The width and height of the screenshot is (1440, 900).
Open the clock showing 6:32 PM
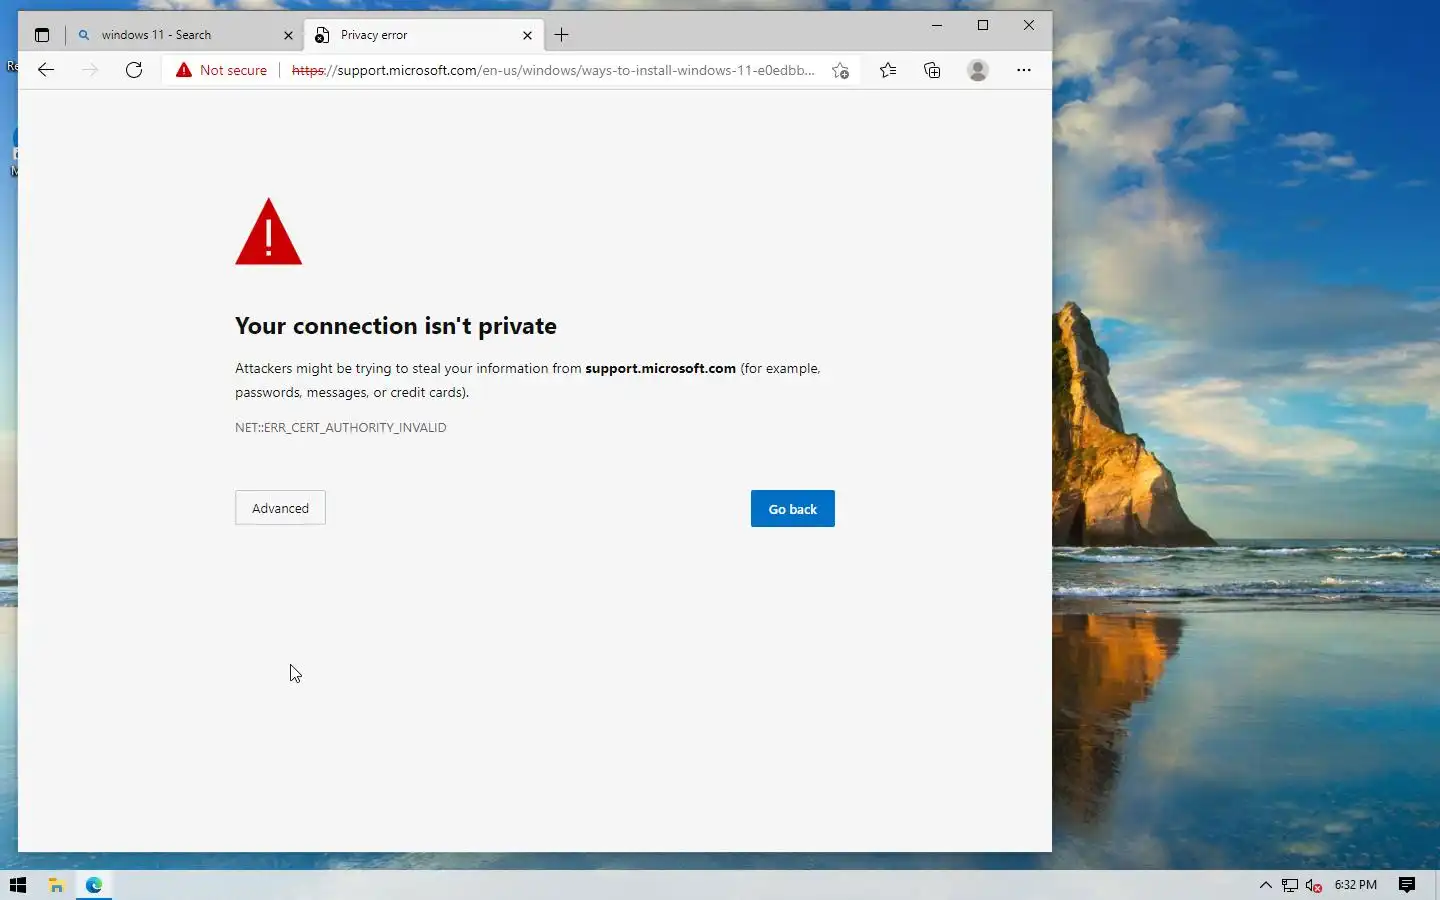pyautogui.click(x=1356, y=885)
